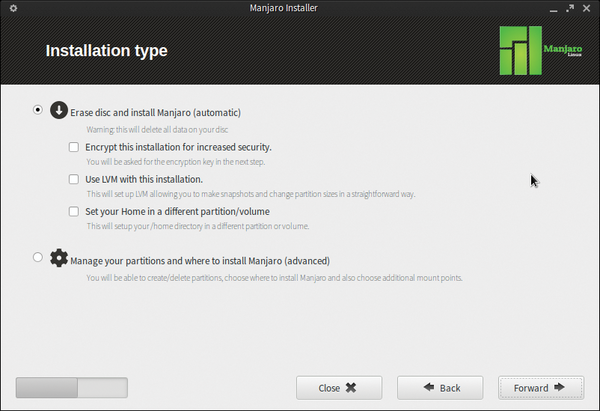600x411 pixels.
Task: Click 'You will be asked for the encryption key' text
Action: (176, 162)
